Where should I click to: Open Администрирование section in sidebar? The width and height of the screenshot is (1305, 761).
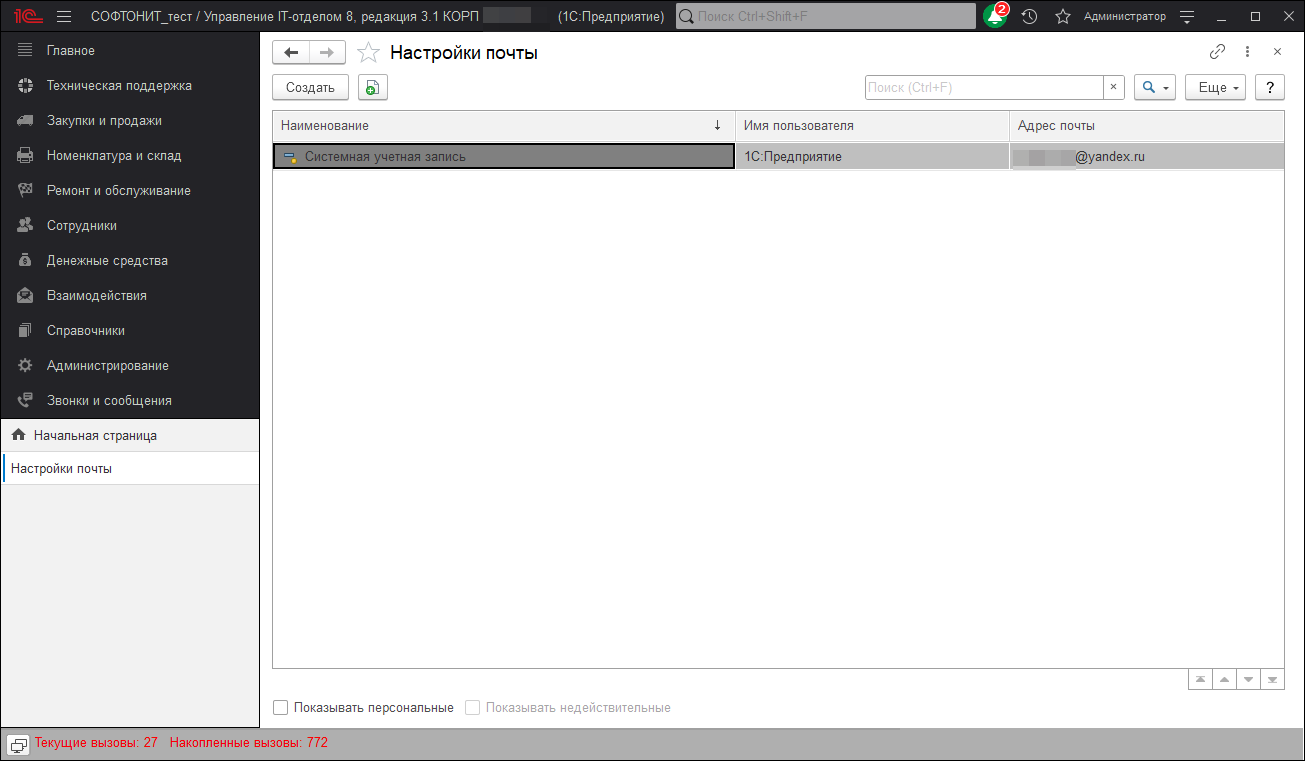107,365
